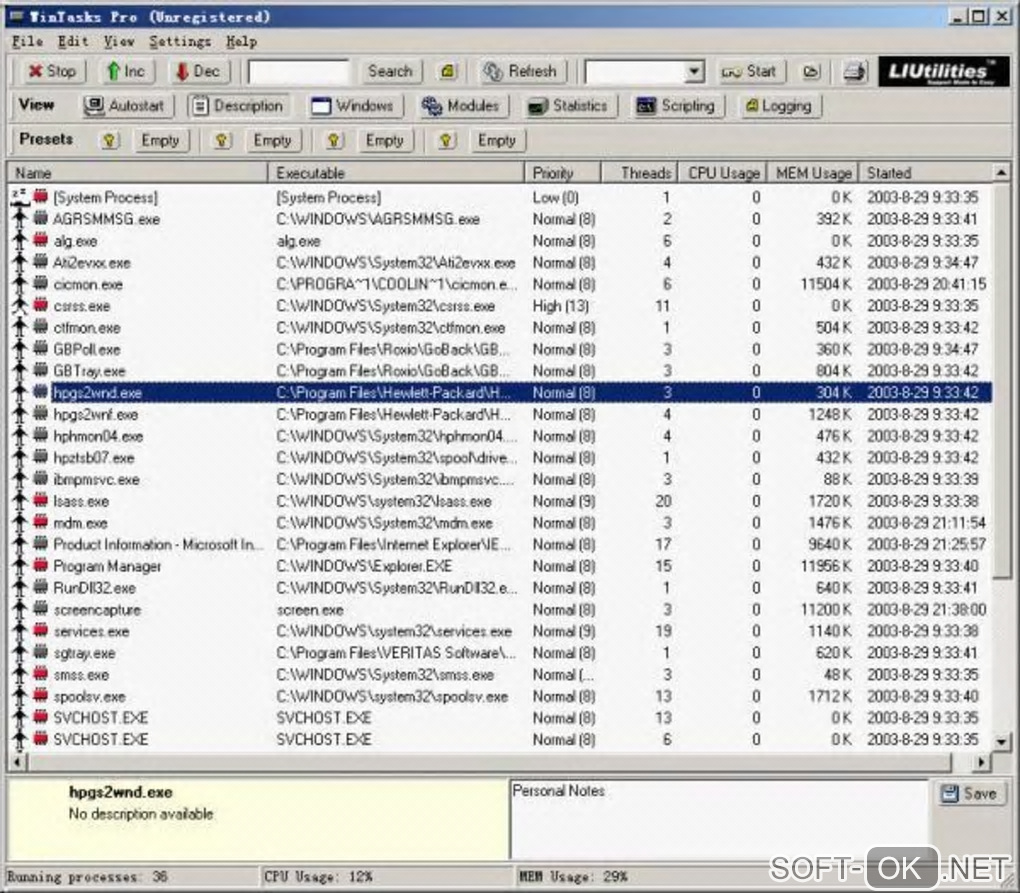
Task: Click the first preset lightbulb icon
Action: coord(109,140)
